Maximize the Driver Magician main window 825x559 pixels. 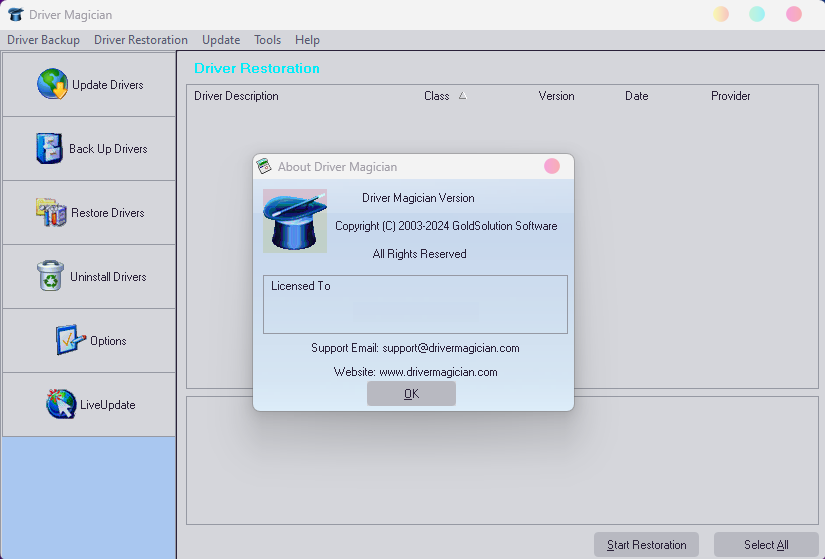(757, 14)
